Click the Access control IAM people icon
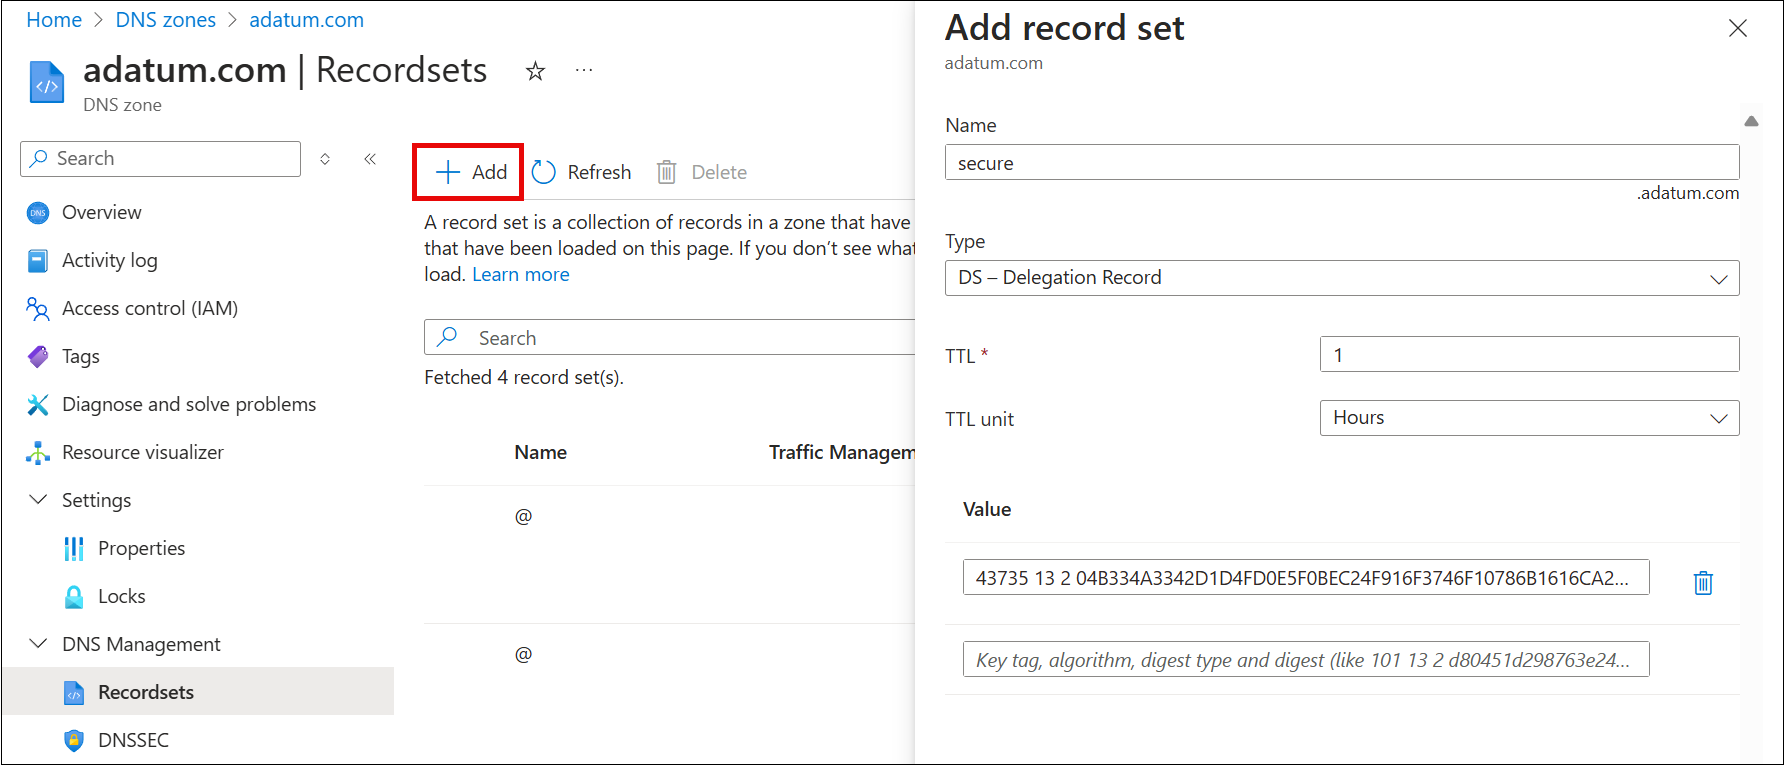Image resolution: width=1784 pixels, height=766 pixels. [38, 309]
